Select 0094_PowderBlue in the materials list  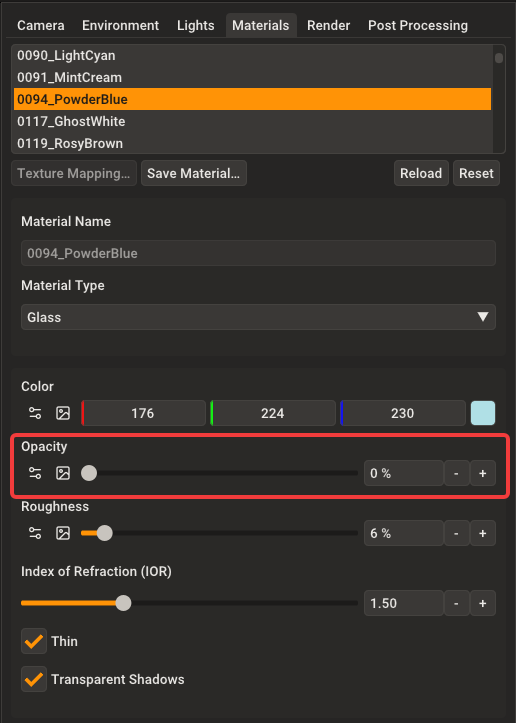coord(252,99)
